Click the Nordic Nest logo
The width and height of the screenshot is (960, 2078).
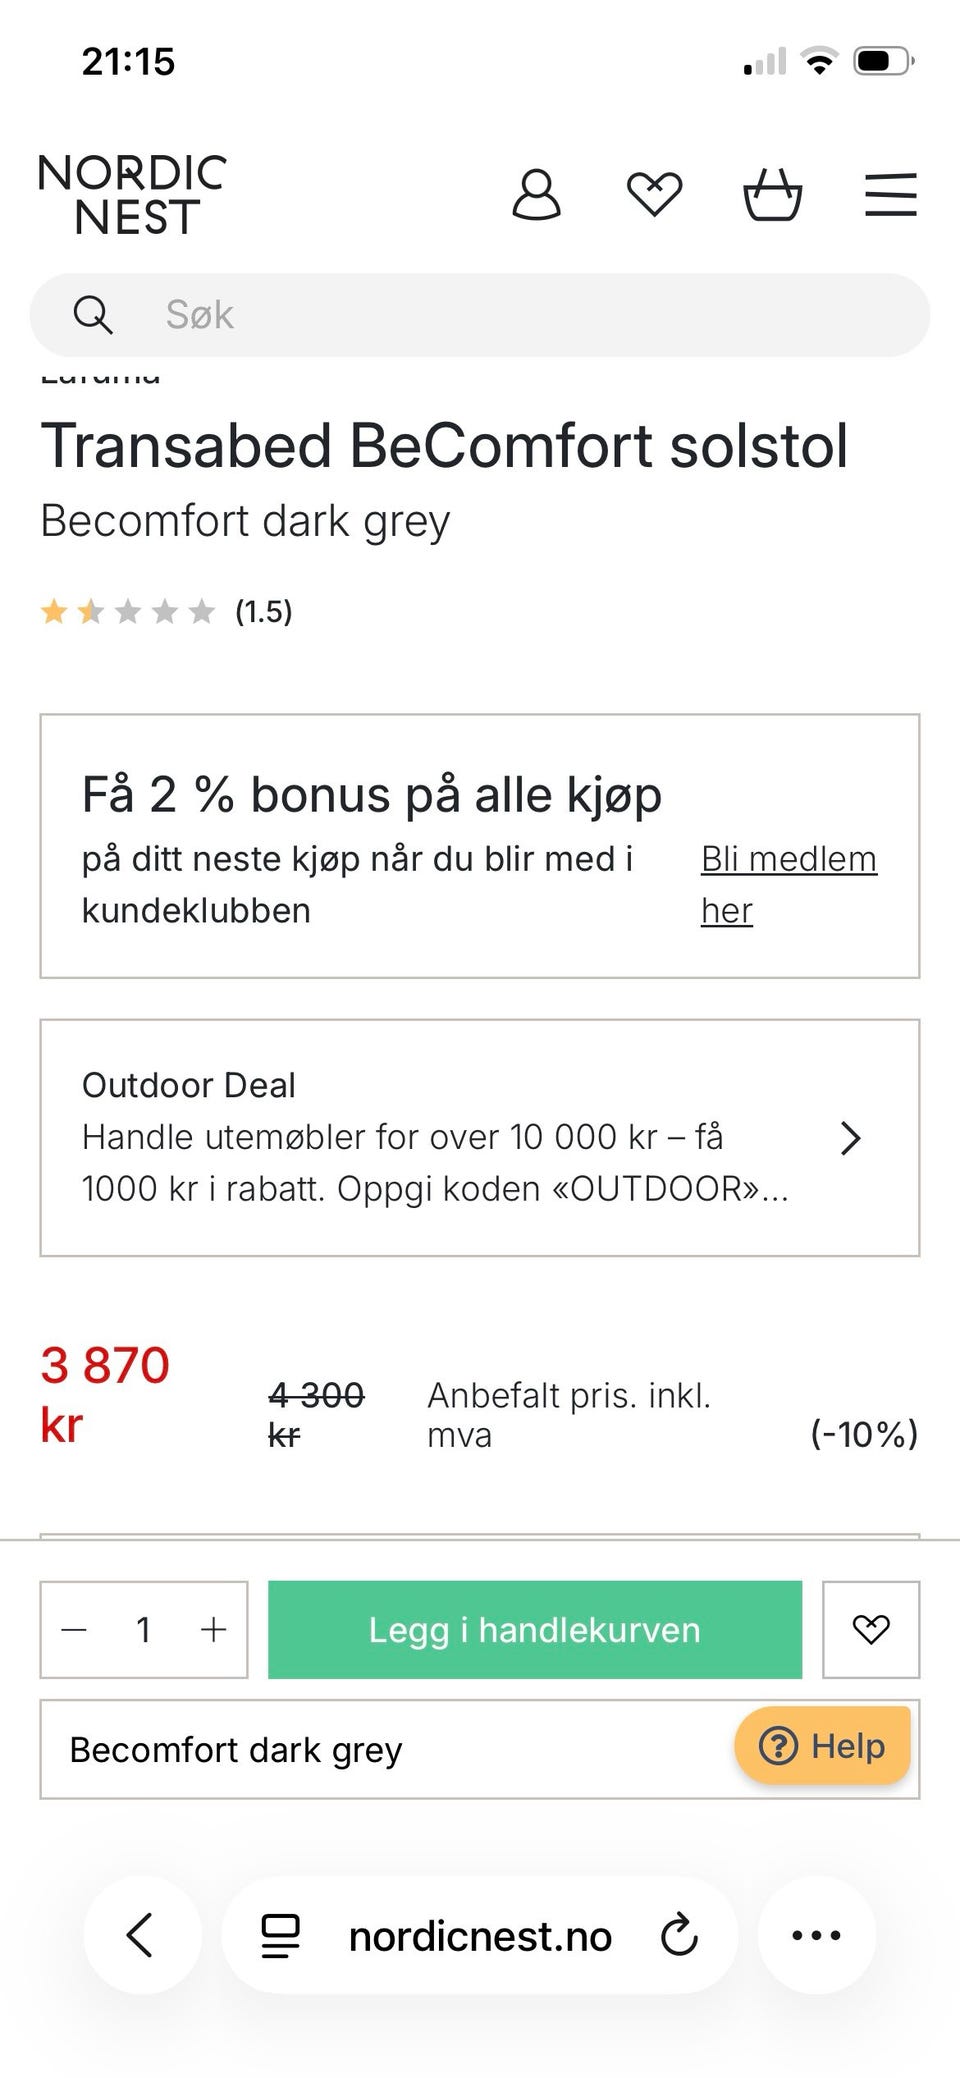click(x=132, y=194)
